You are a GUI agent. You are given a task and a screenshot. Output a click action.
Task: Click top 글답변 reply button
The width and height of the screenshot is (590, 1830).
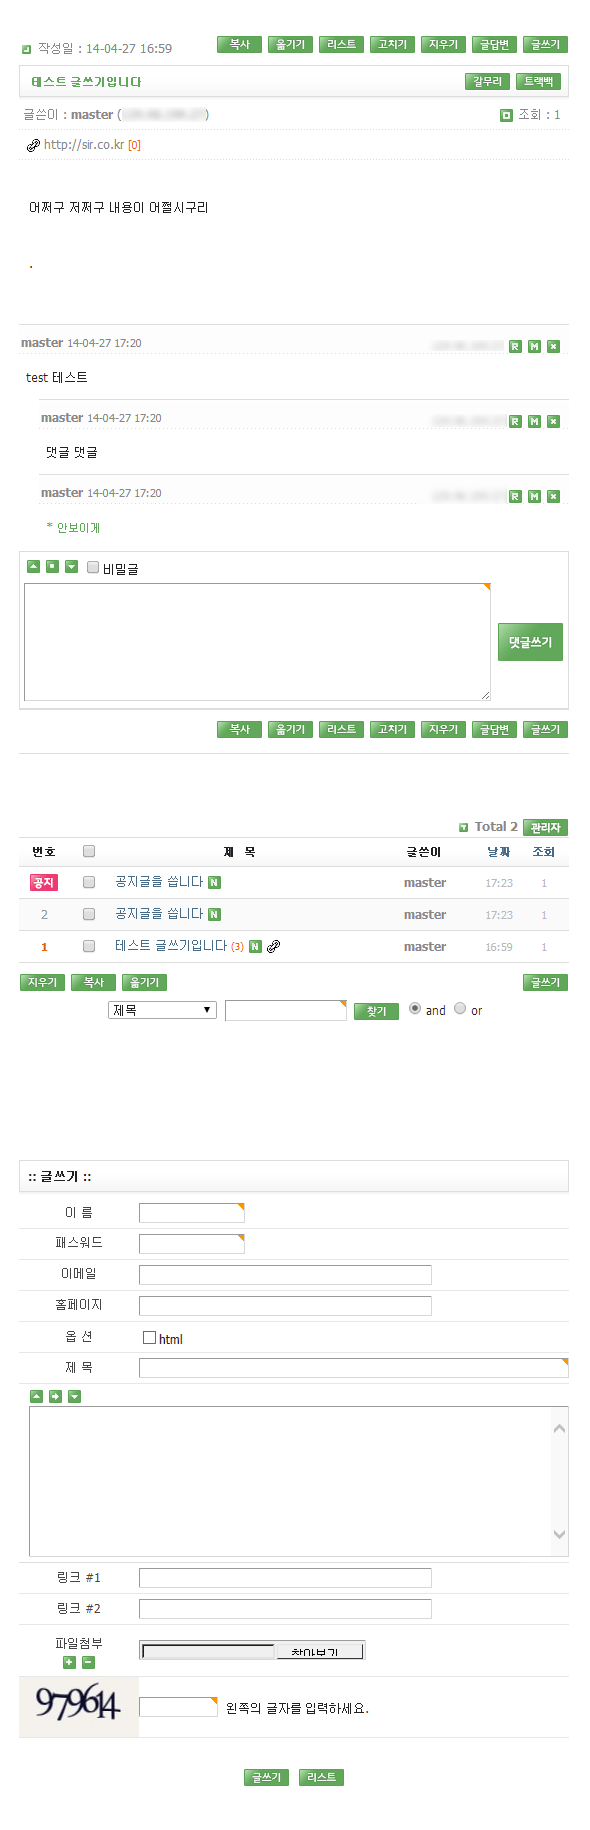(494, 45)
